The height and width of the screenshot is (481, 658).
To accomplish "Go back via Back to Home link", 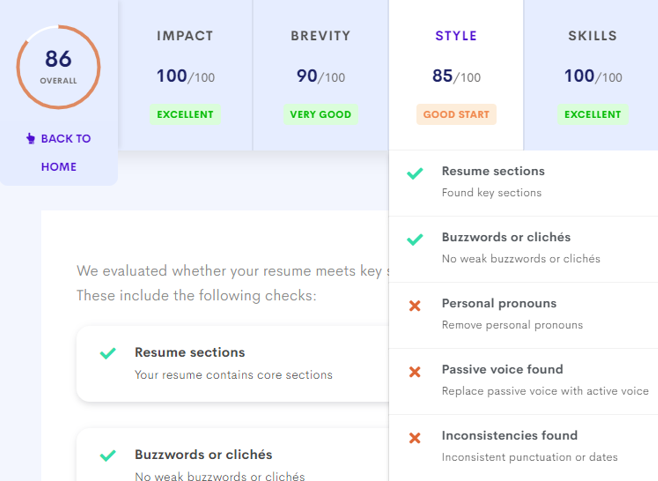I will point(59,152).
